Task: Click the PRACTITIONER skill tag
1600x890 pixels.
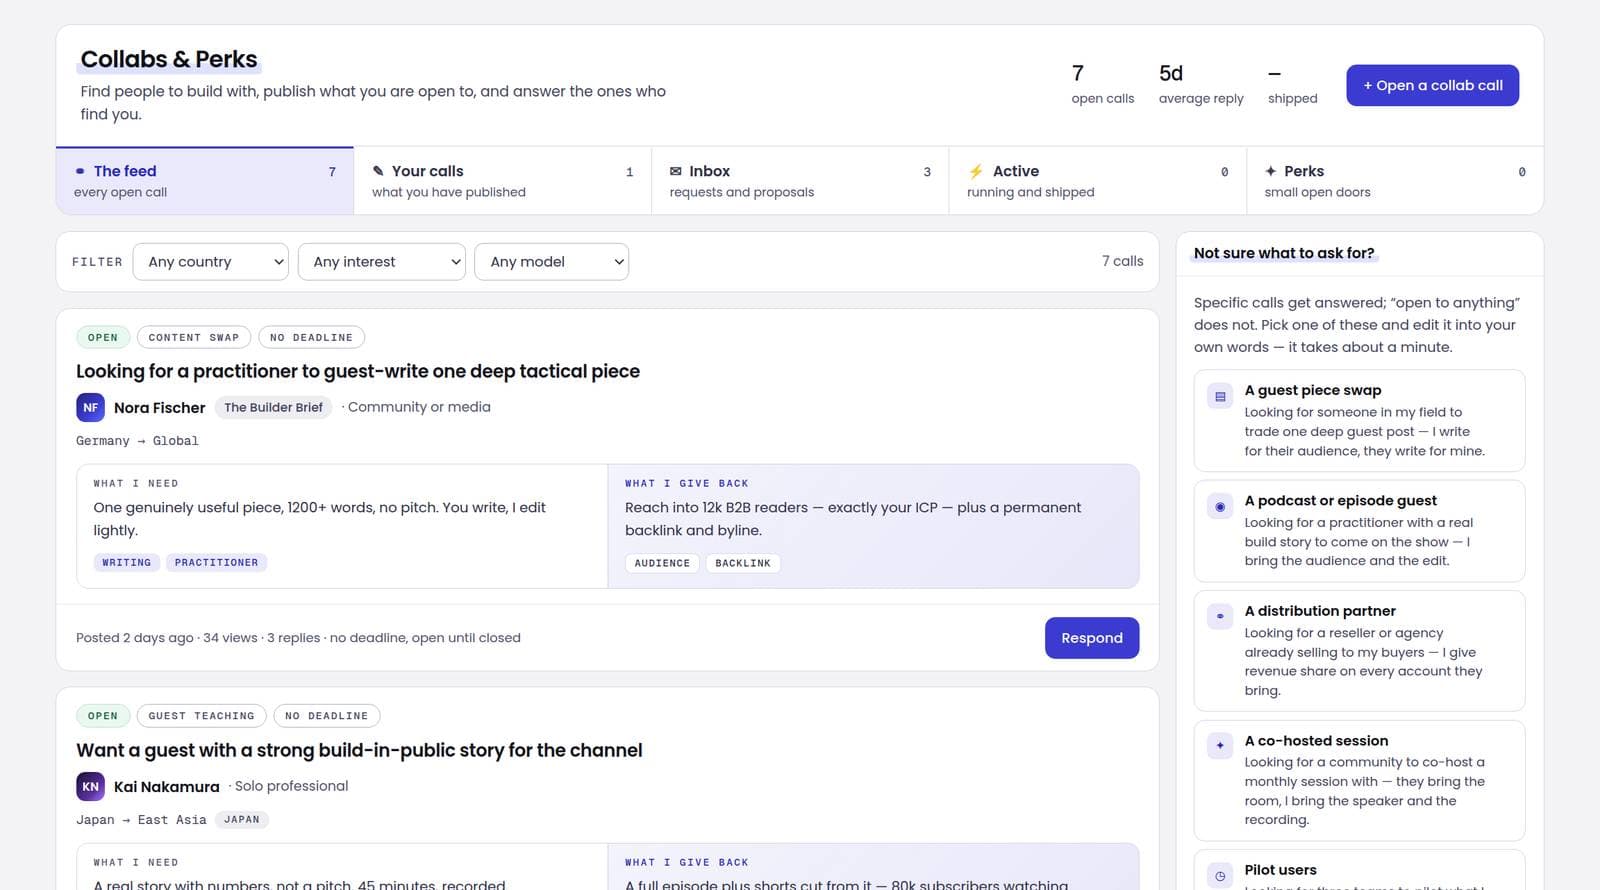Action: [x=216, y=563]
